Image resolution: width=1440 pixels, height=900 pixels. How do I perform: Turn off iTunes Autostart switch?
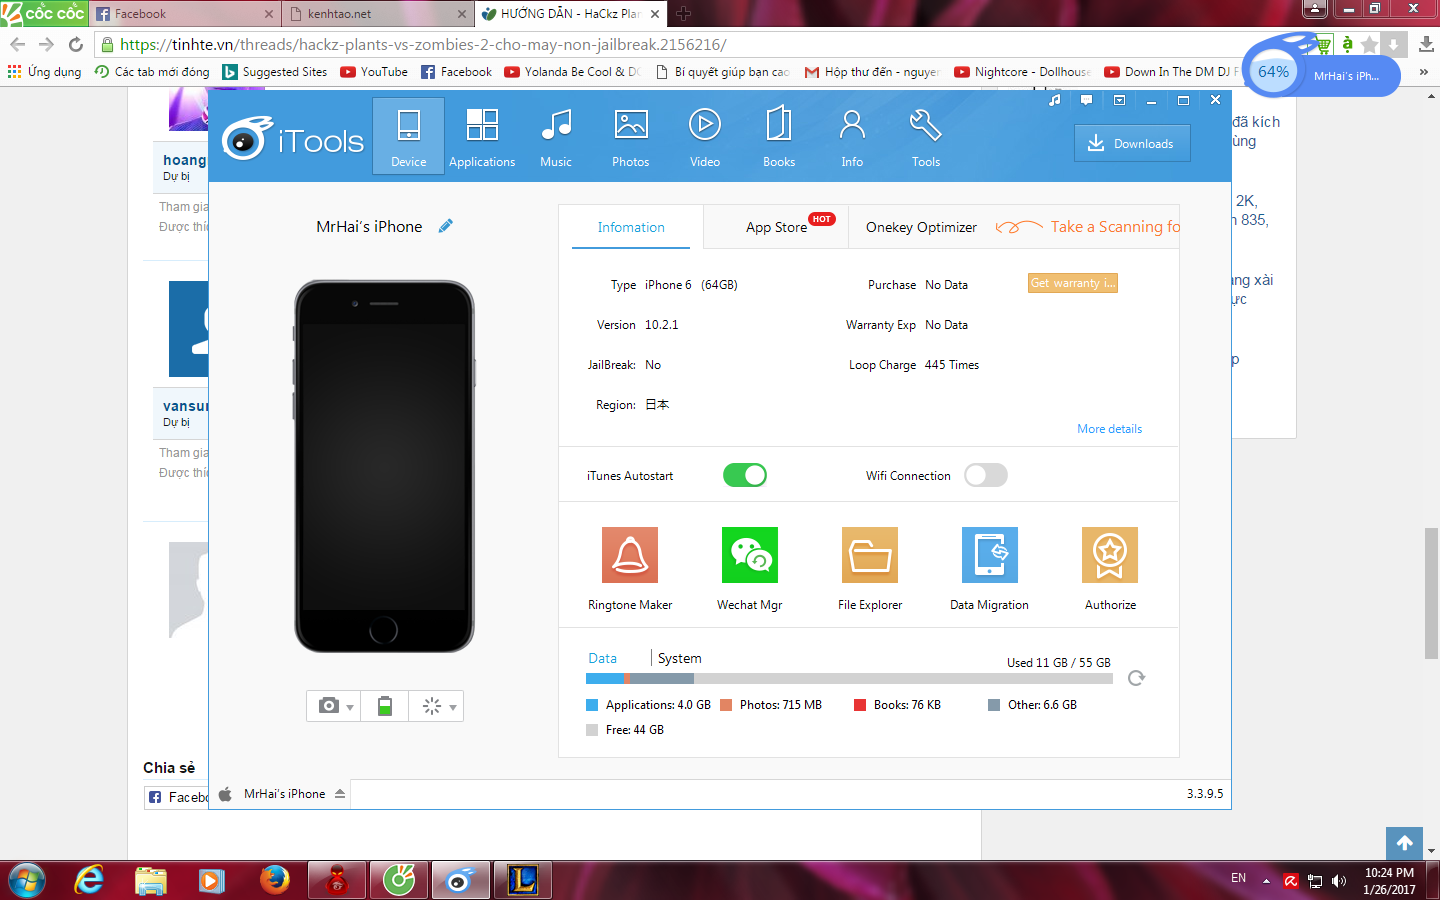[x=745, y=475]
